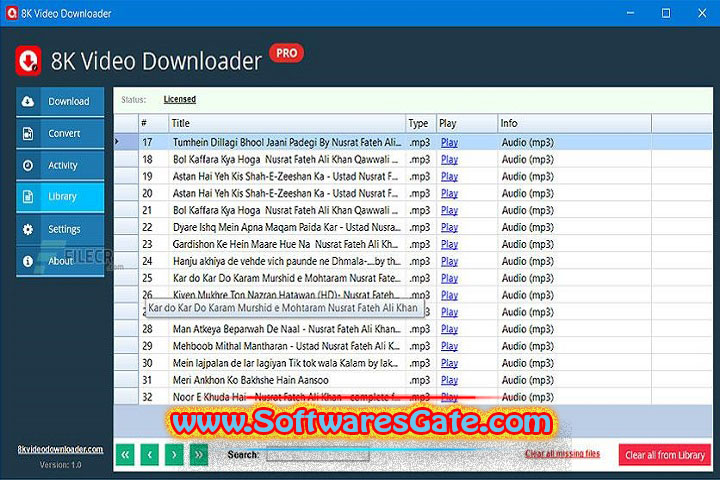The width and height of the screenshot is (720, 480).
Task: Click the Library document icon in sidebar
Action: (28, 196)
